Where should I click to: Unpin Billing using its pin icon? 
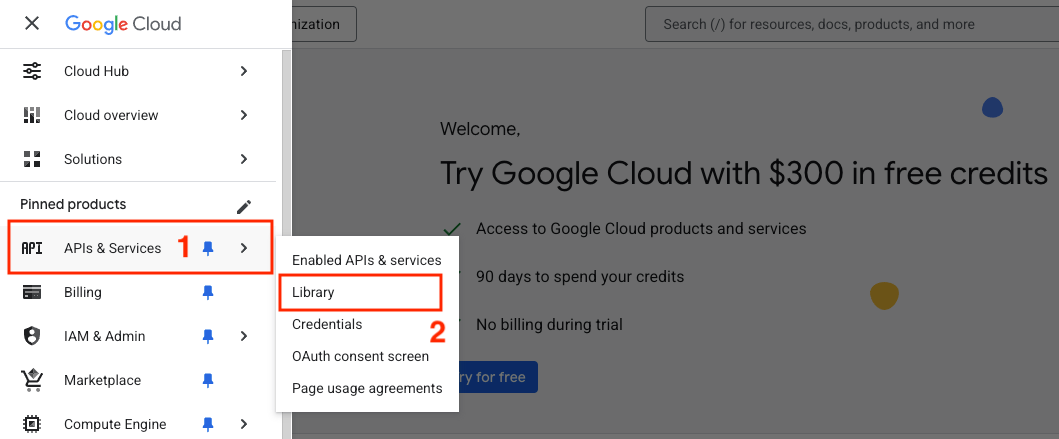point(208,292)
